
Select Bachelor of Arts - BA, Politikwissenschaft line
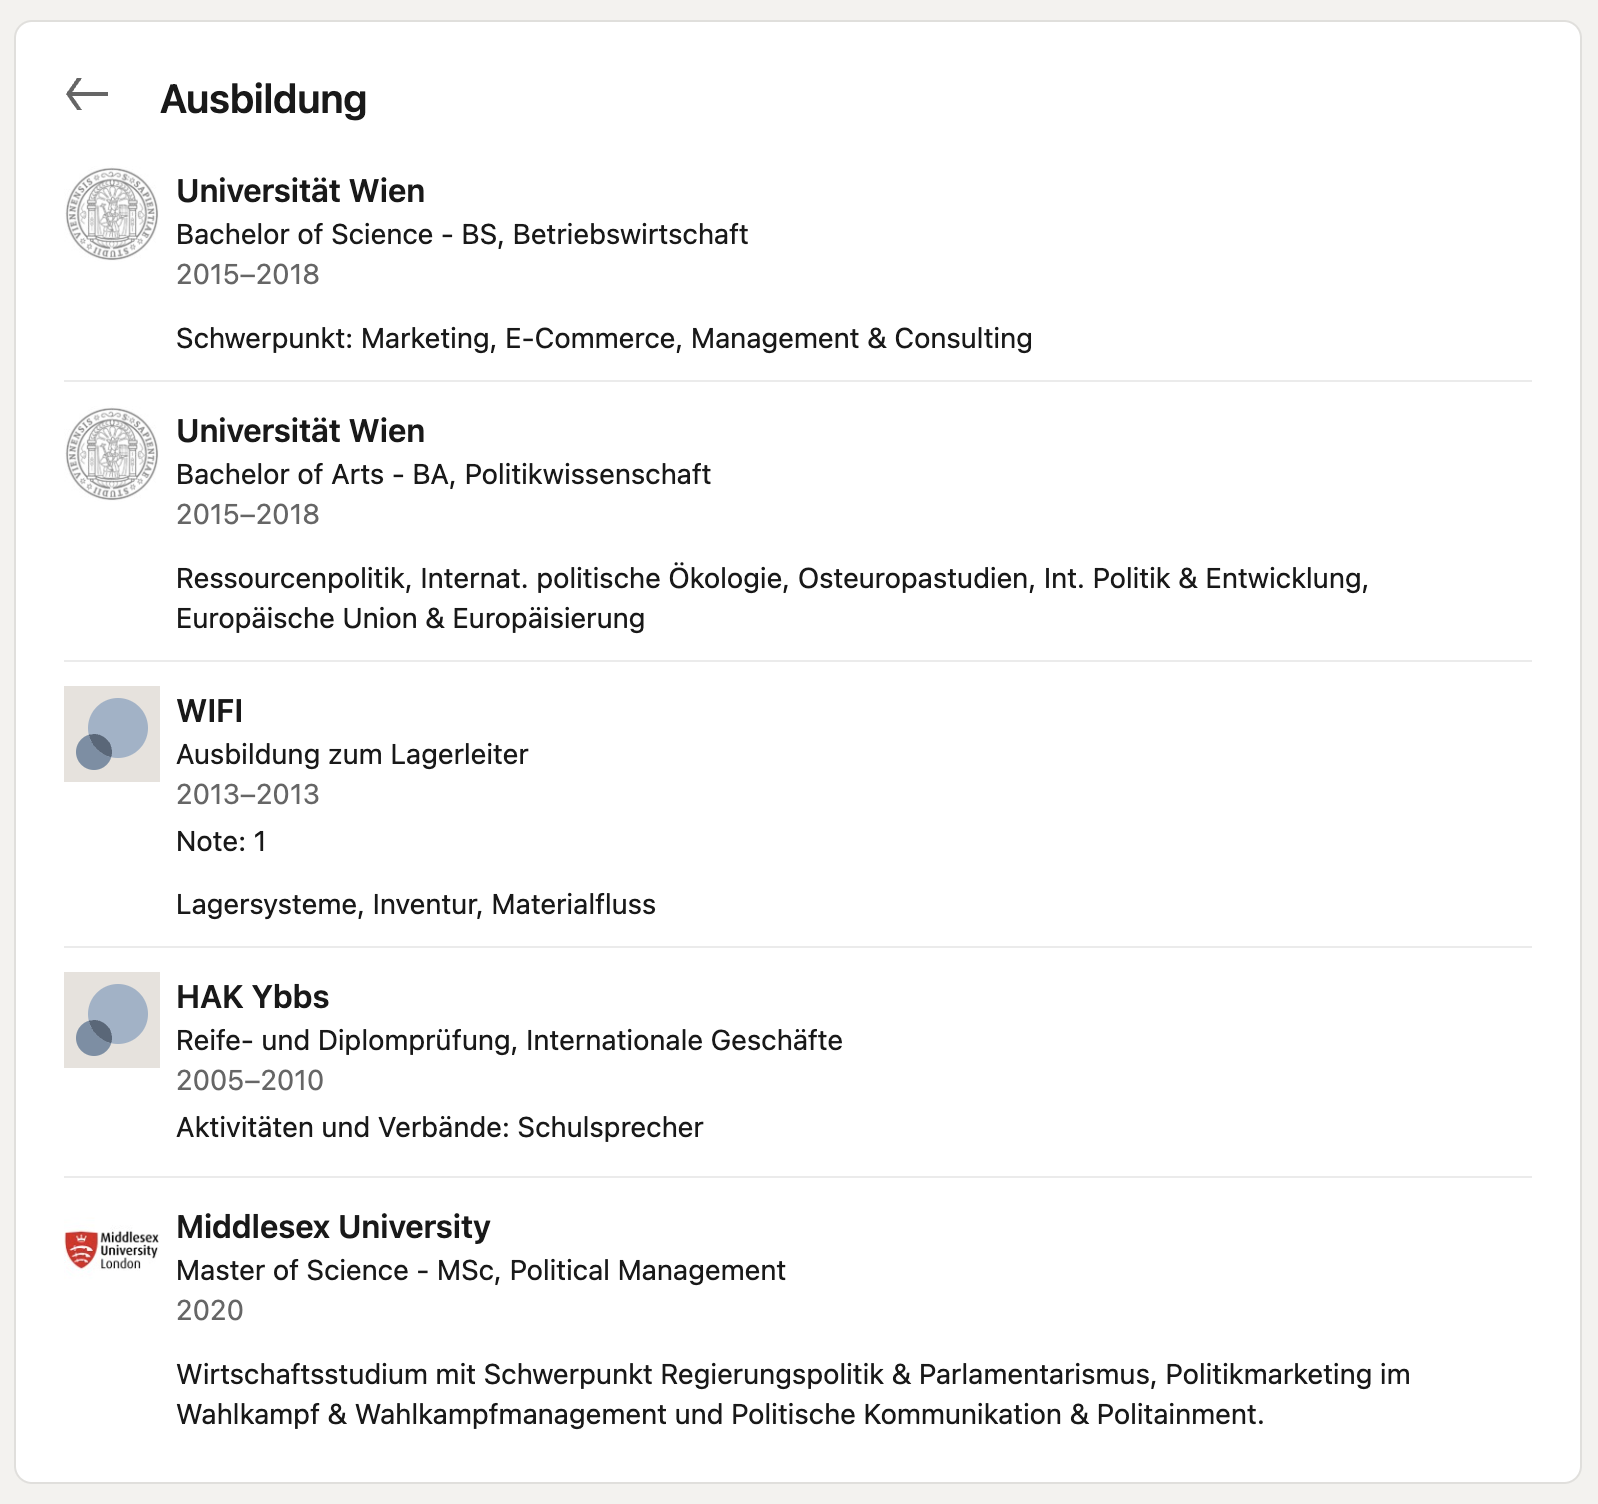444,474
